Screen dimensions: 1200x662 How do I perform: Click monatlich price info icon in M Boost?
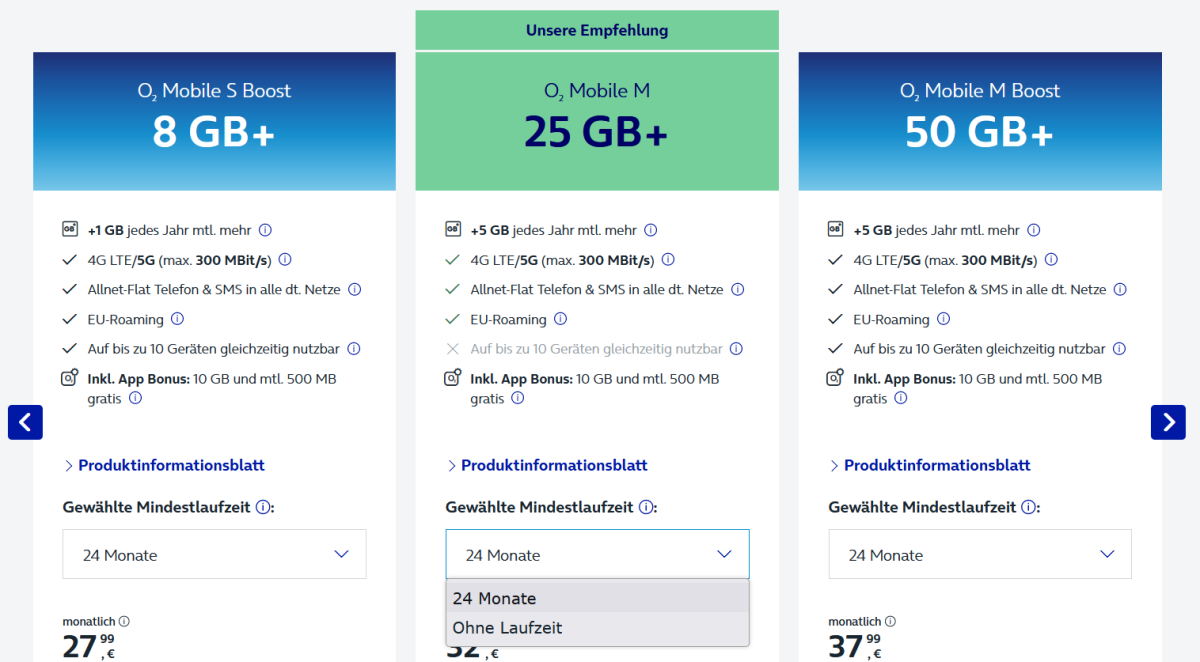click(890, 621)
